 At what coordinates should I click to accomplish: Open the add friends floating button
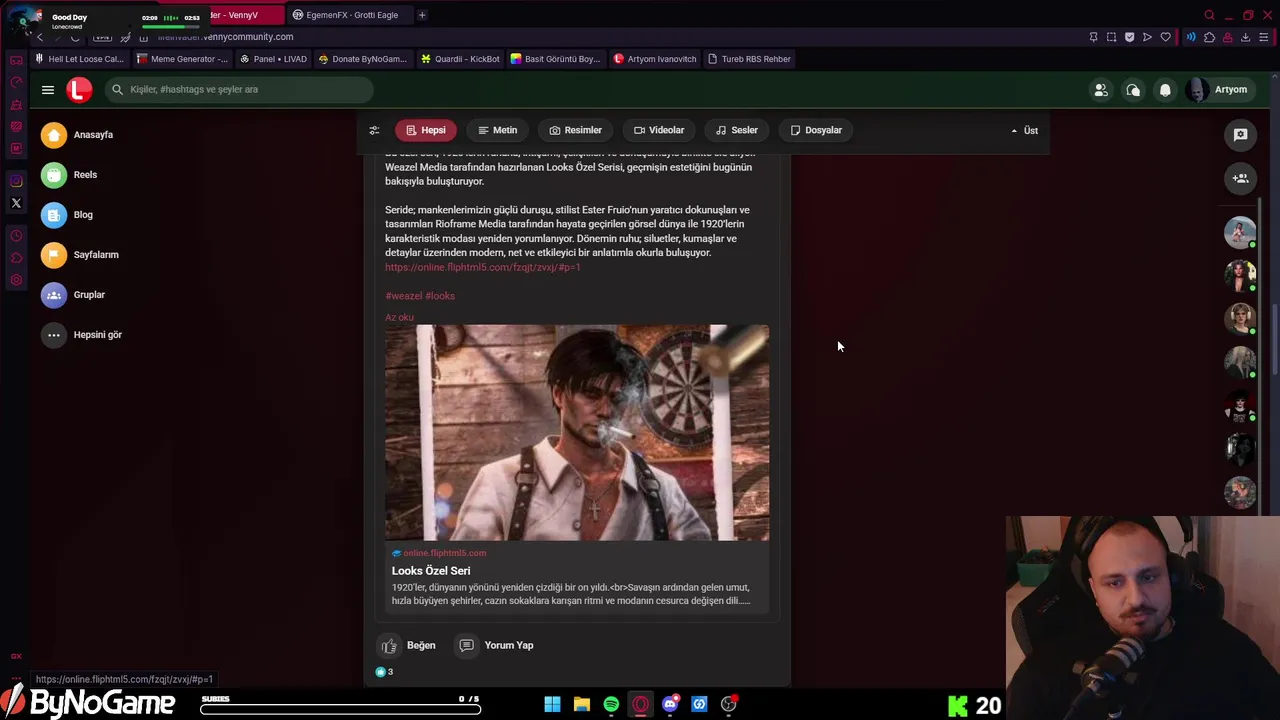1240,178
